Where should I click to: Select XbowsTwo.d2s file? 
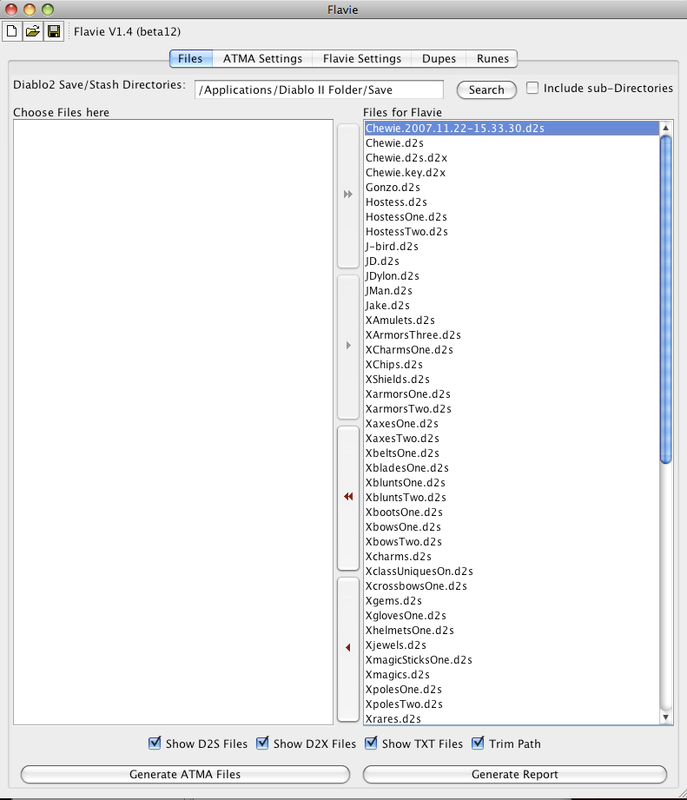(x=512, y=542)
